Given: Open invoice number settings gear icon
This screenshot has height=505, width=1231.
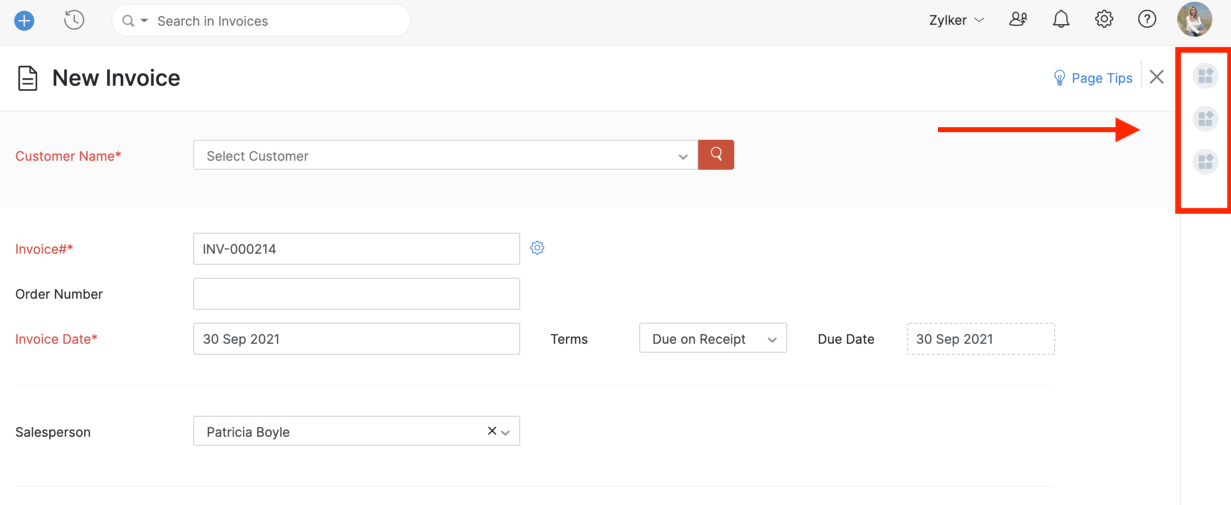Looking at the screenshot, I should (x=537, y=248).
